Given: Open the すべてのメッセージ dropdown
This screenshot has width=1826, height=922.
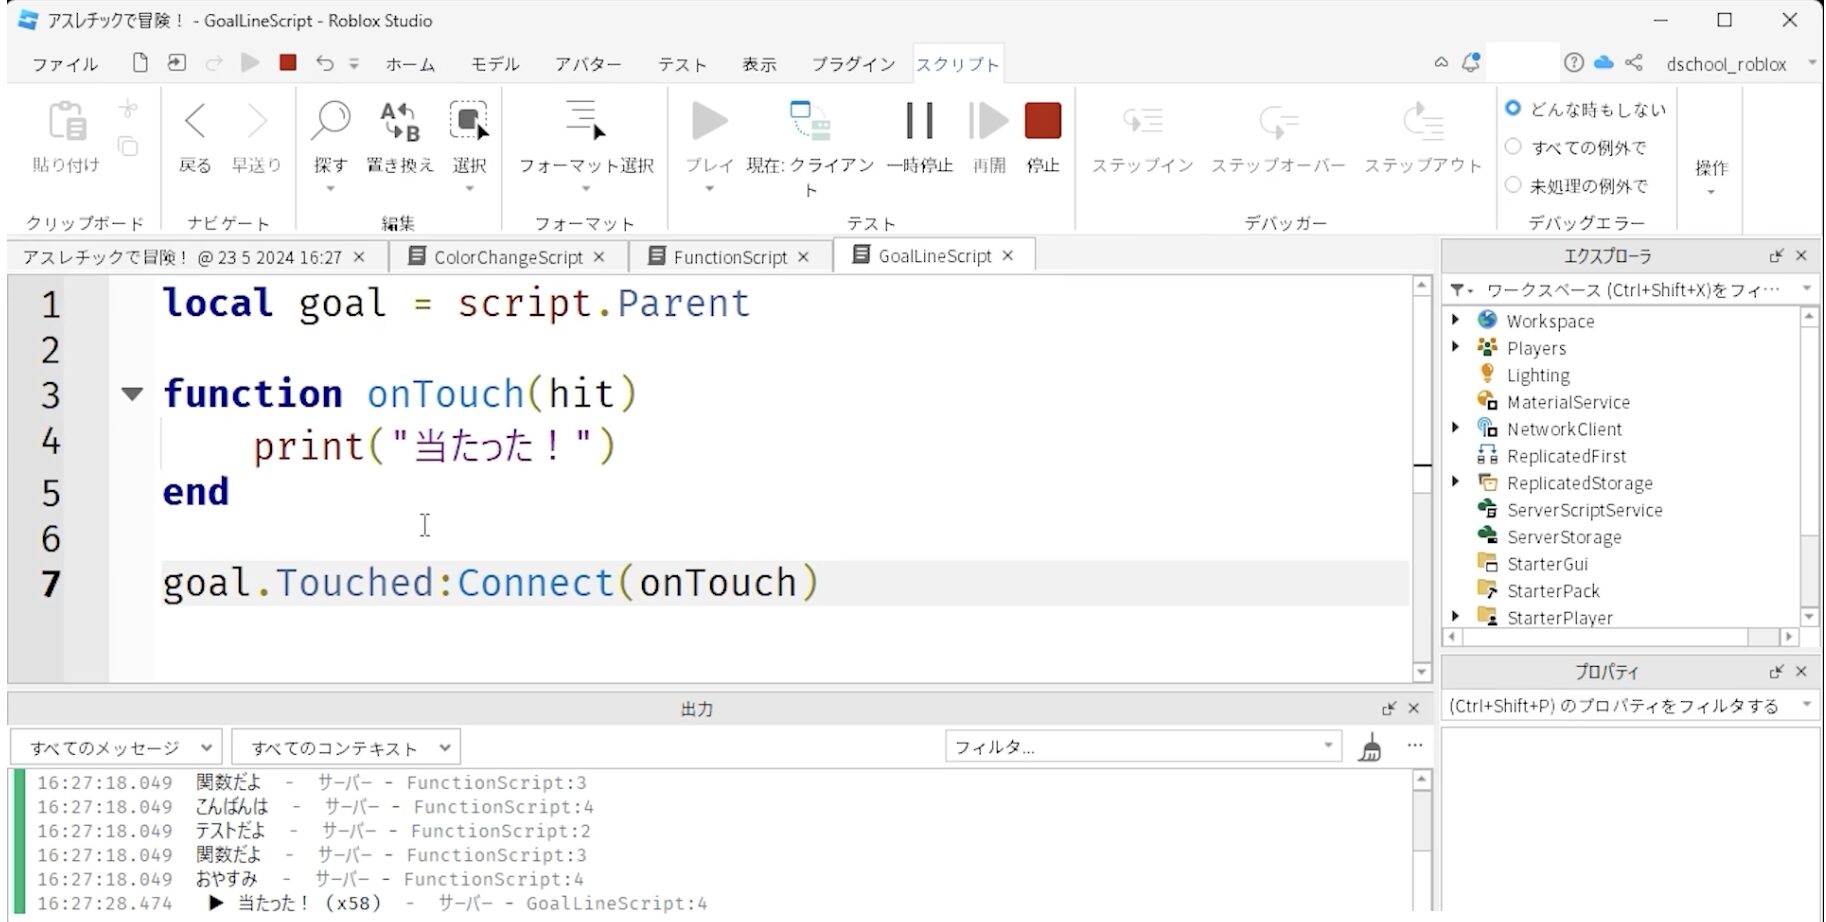Looking at the screenshot, I should (118, 747).
